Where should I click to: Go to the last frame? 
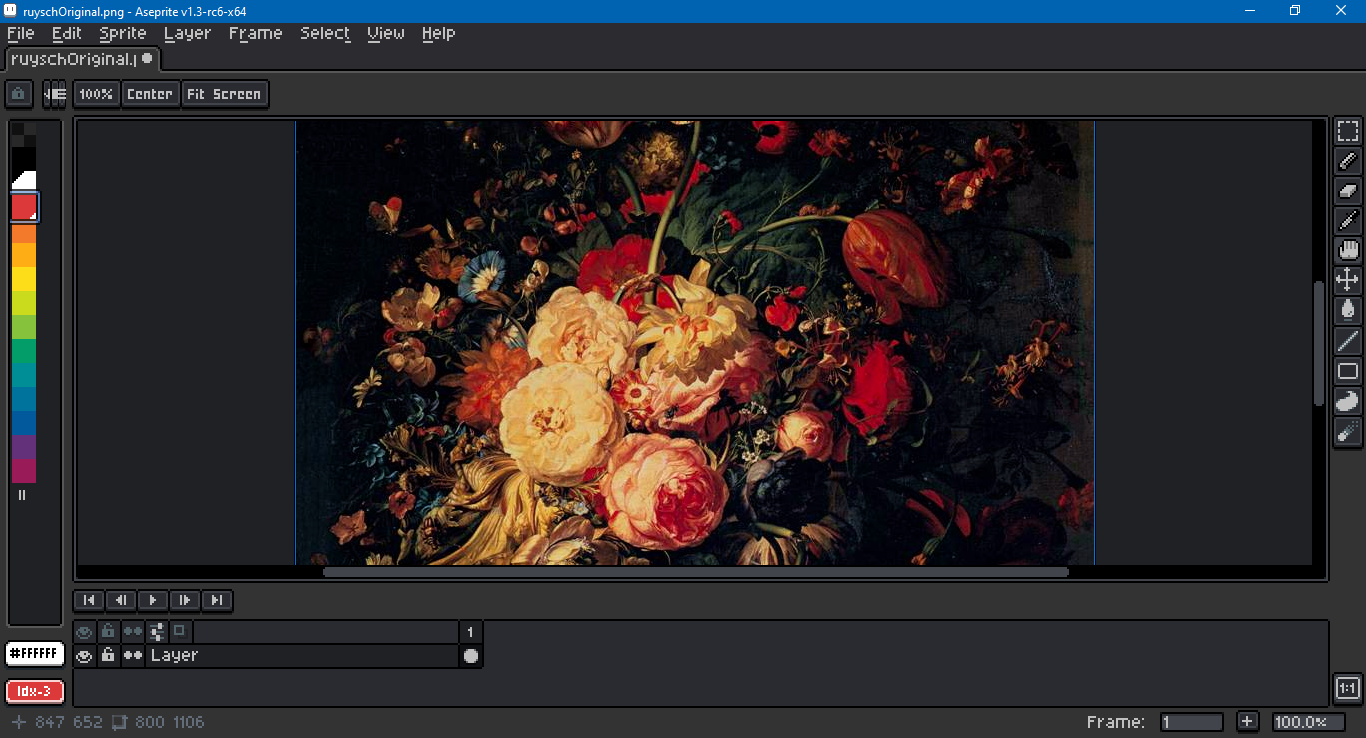coord(217,600)
